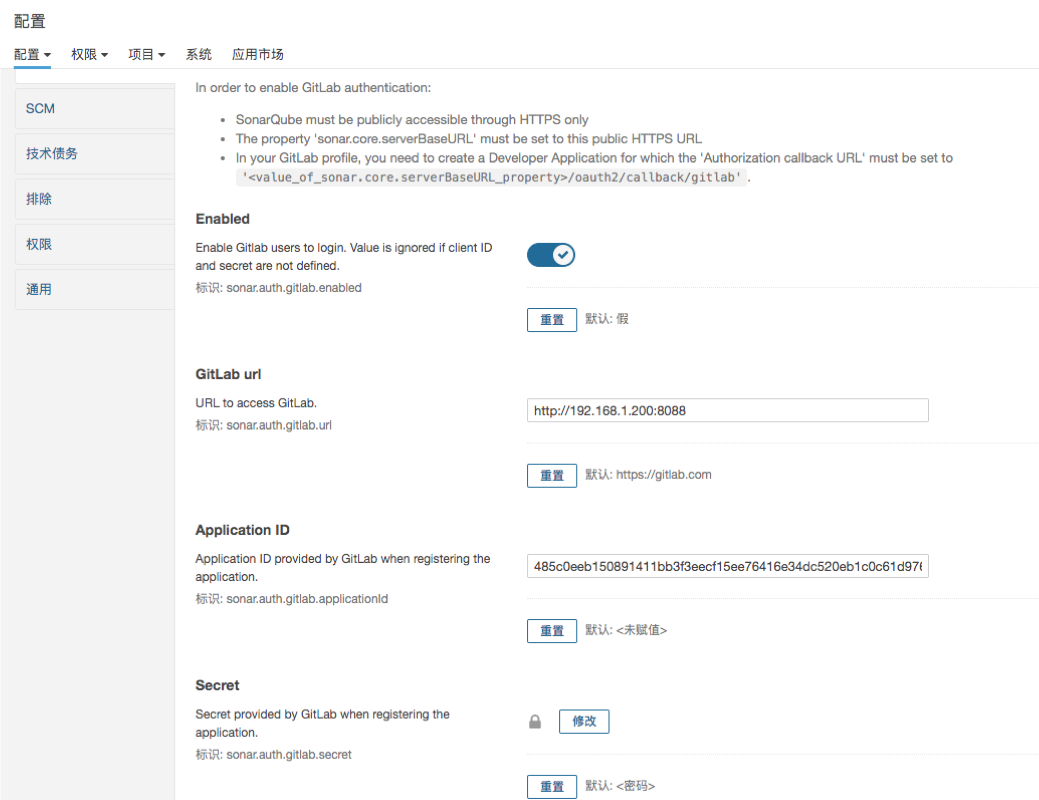The height and width of the screenshot is (800, 1039).
Task: Click the Enabled section heading
Action: 223,219
